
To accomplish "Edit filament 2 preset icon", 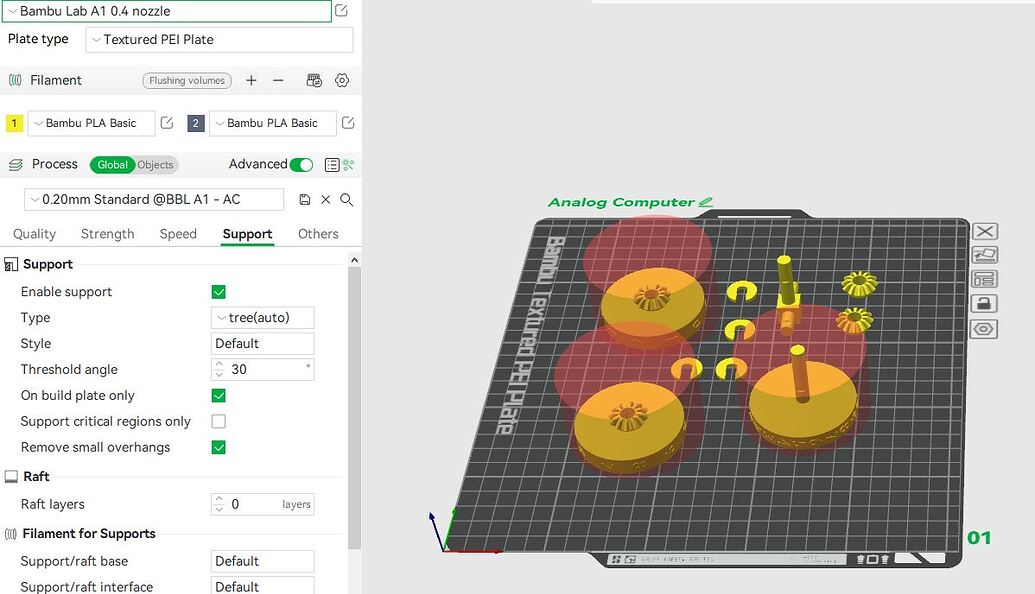I will pyautogui.click(x=348, y=123).
